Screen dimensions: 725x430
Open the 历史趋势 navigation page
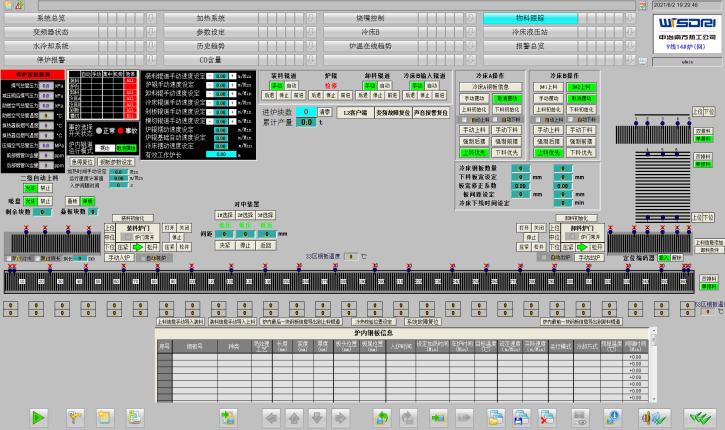[210, 46]
